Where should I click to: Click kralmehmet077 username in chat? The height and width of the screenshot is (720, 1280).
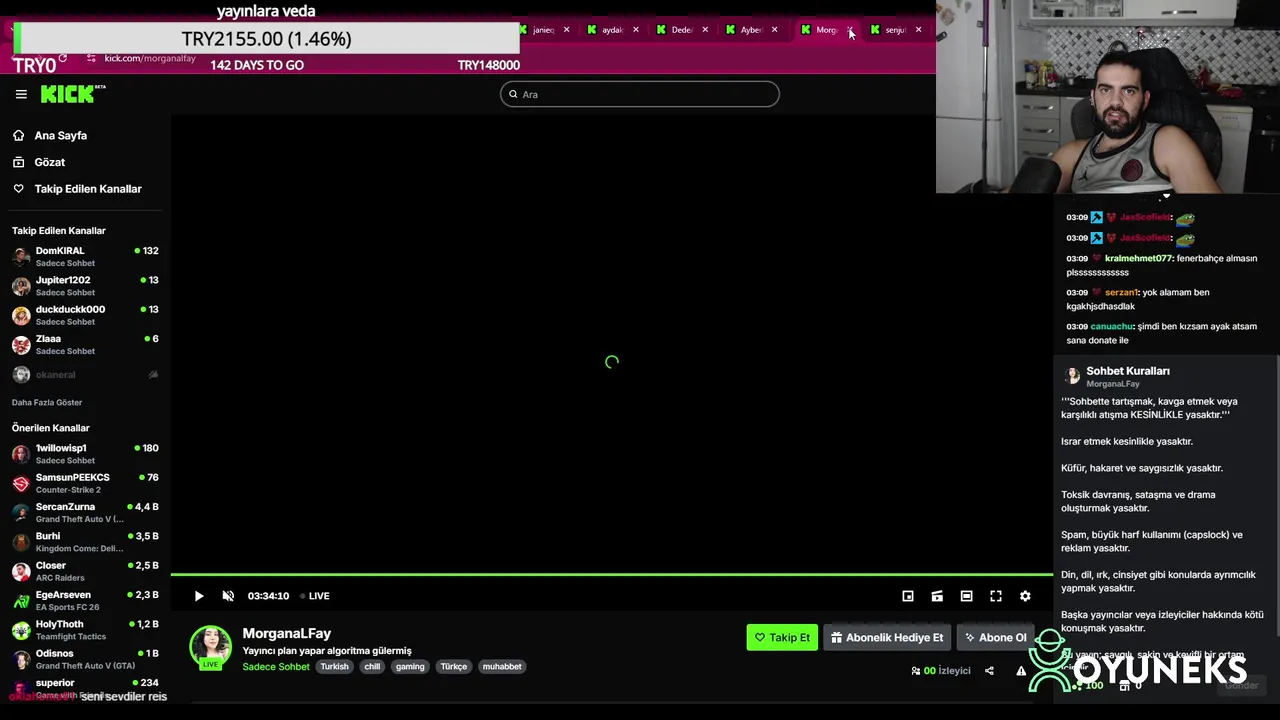pyautogui.click(x=1138, y=258)
